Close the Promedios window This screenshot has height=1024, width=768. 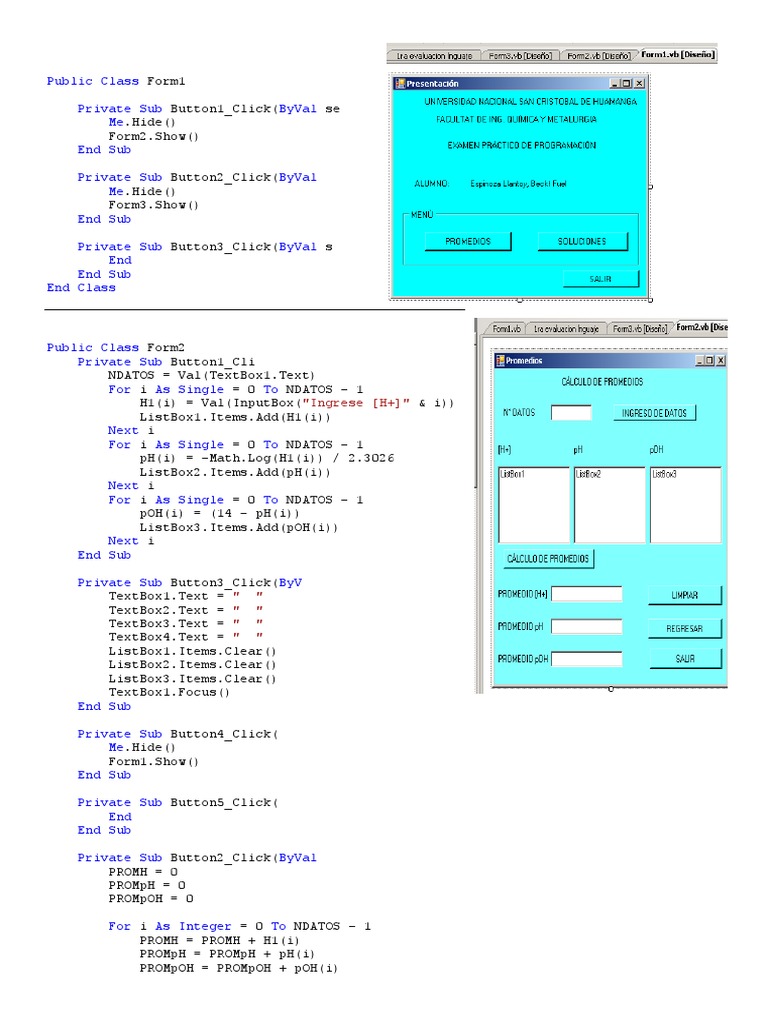(x=720, y=360)
